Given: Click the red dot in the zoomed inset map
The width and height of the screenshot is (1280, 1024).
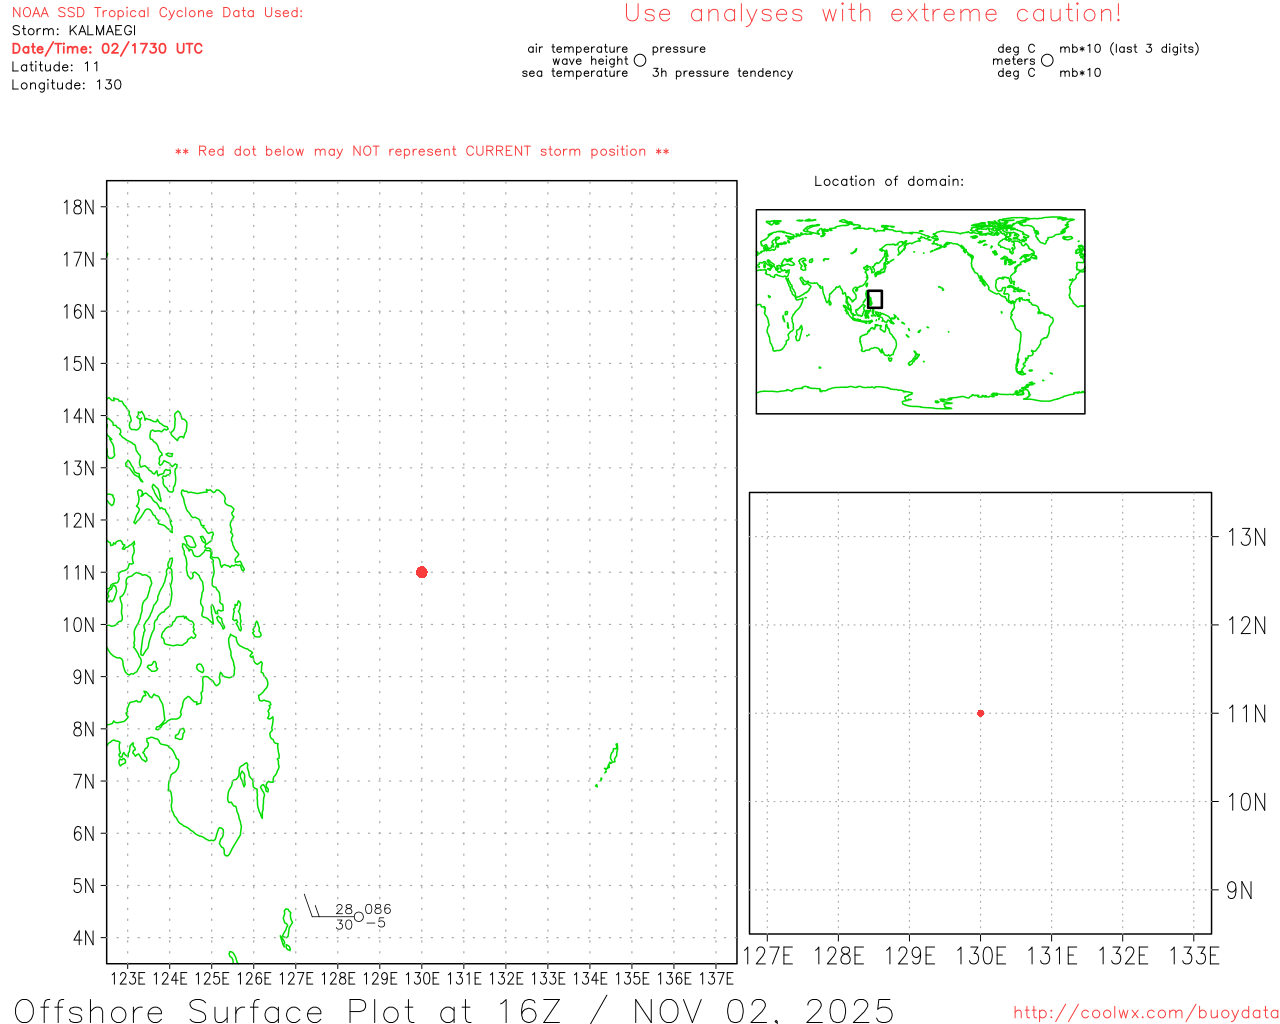Looking at the screenshot, I should (x=980, y=713).
